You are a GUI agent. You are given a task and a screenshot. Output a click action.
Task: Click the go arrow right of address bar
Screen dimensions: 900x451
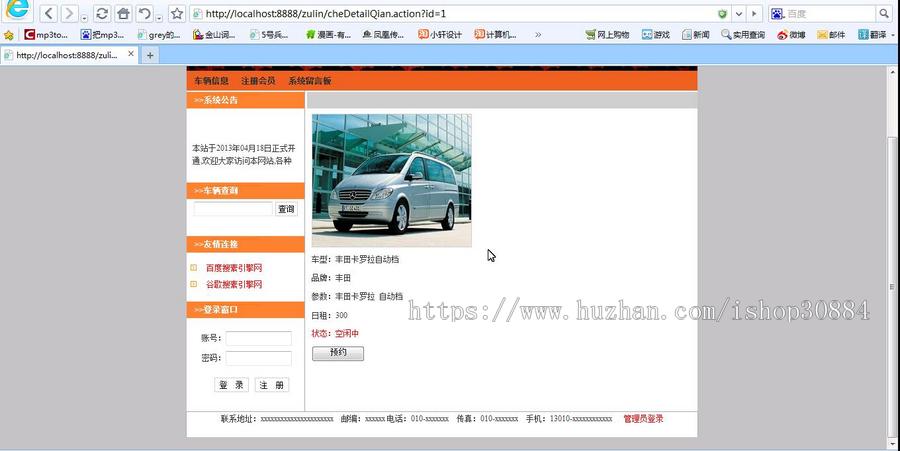(754, 14)
